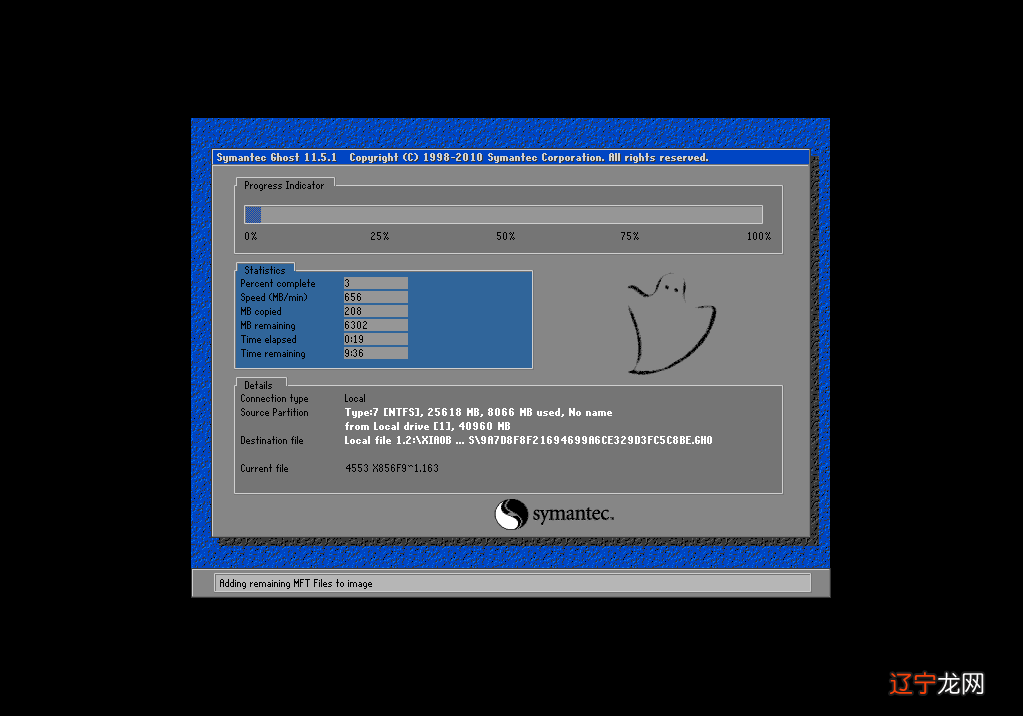Click the Speed value 656
The image size is (1023, 716).
376,297
